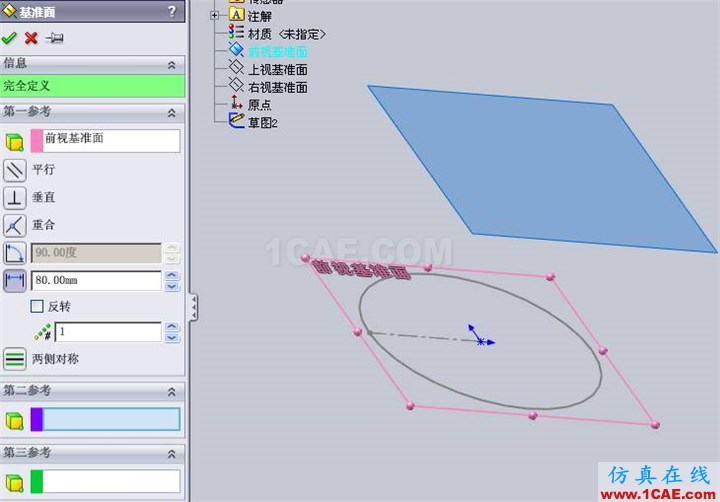Click the second reference cube icon

click(15, 420)
